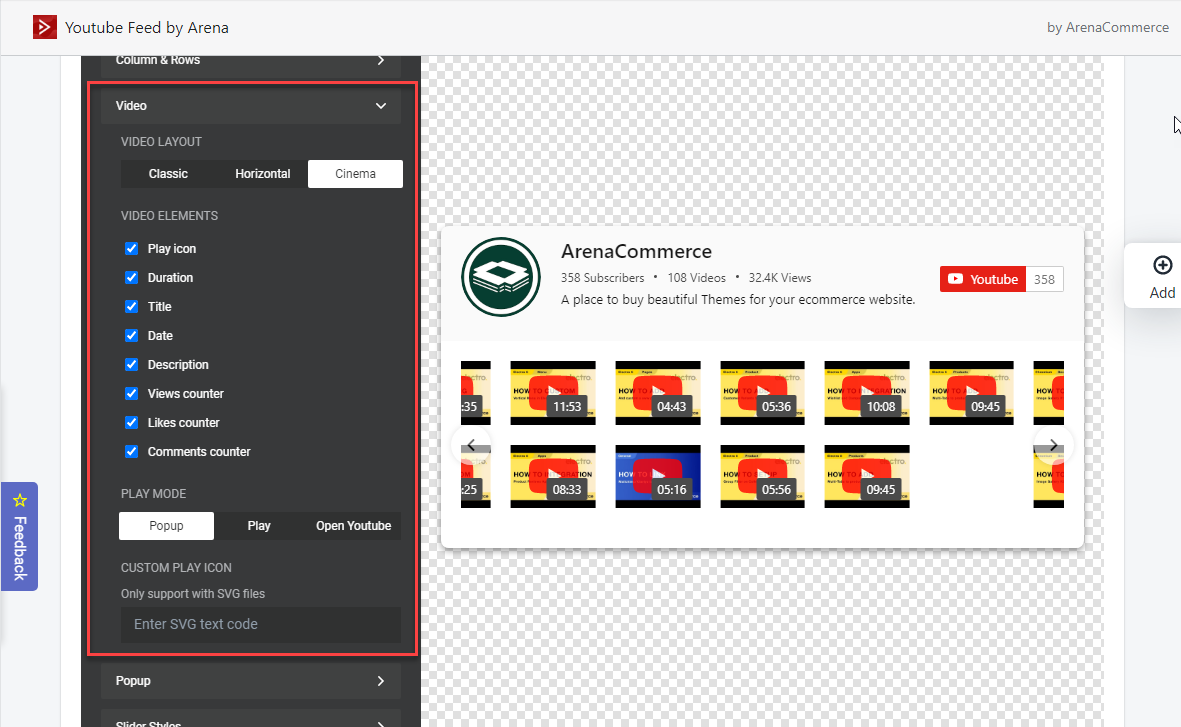Click the 108 Videos stat text
The width and height of the screenshot is (1181, 727).
pyautogui.click(x=697, y=278)
